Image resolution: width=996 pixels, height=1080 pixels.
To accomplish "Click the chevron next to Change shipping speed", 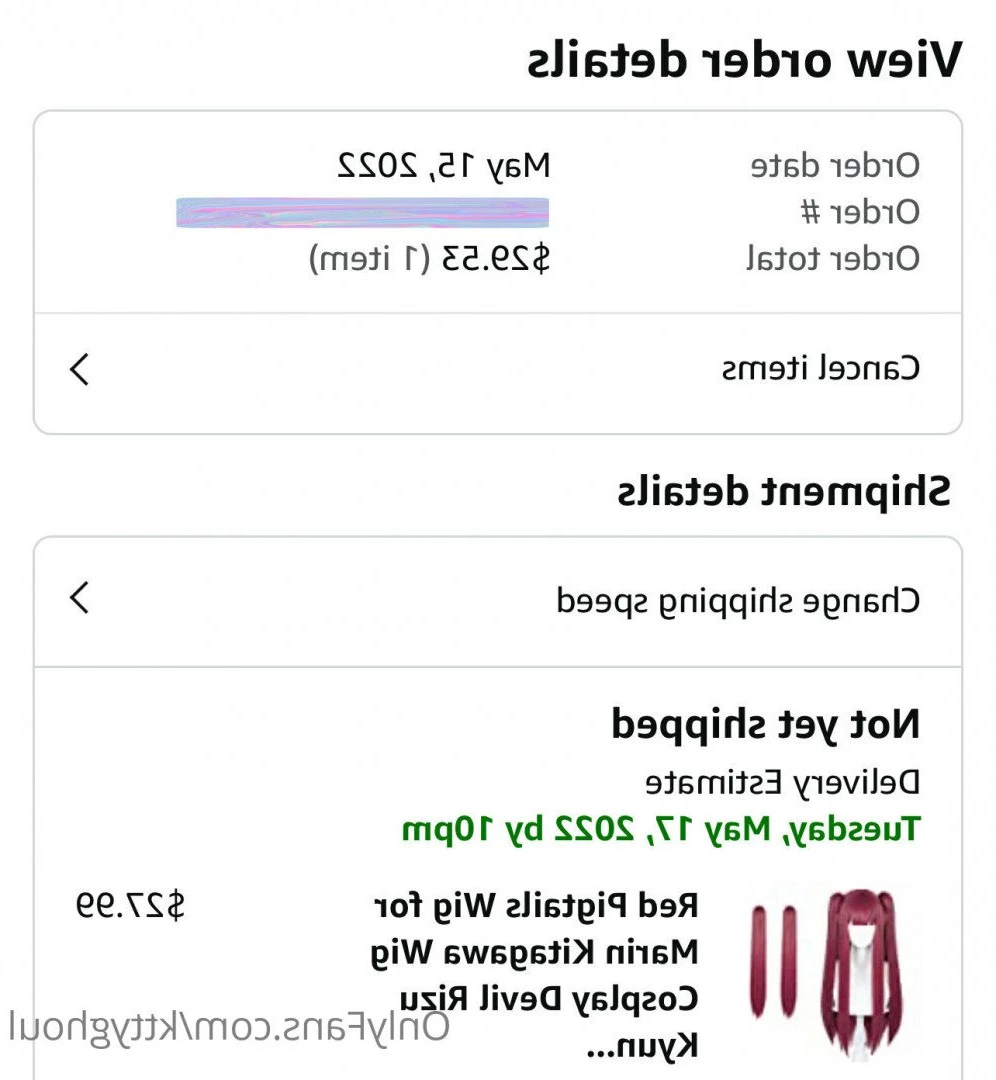I will coord(79,599).
